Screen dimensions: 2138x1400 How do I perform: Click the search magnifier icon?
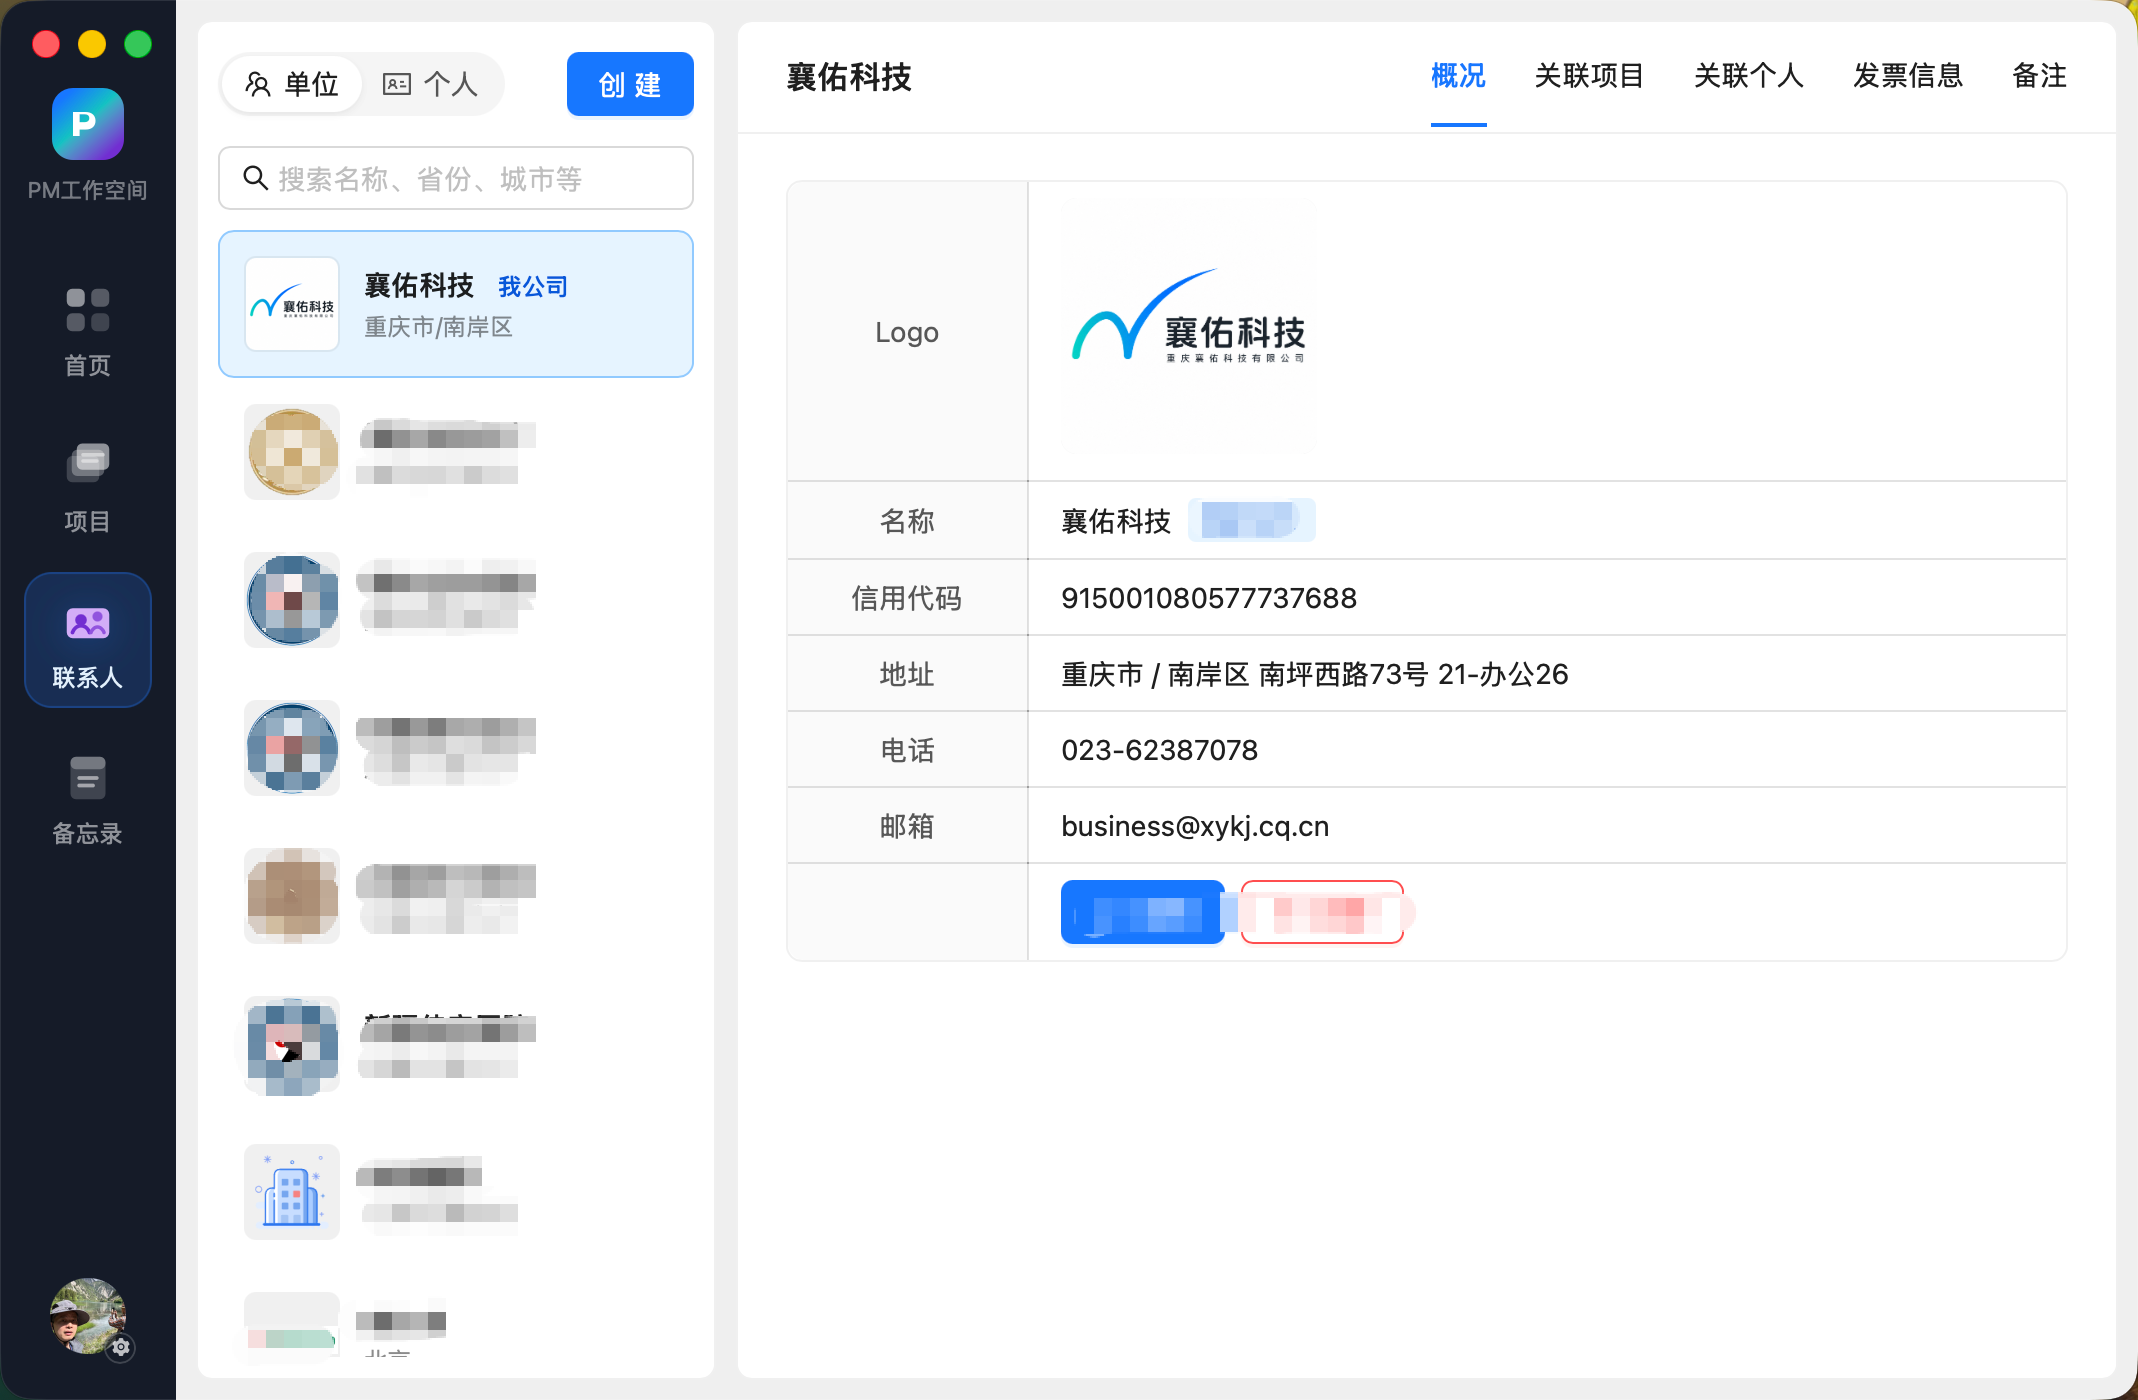(255, 178)
